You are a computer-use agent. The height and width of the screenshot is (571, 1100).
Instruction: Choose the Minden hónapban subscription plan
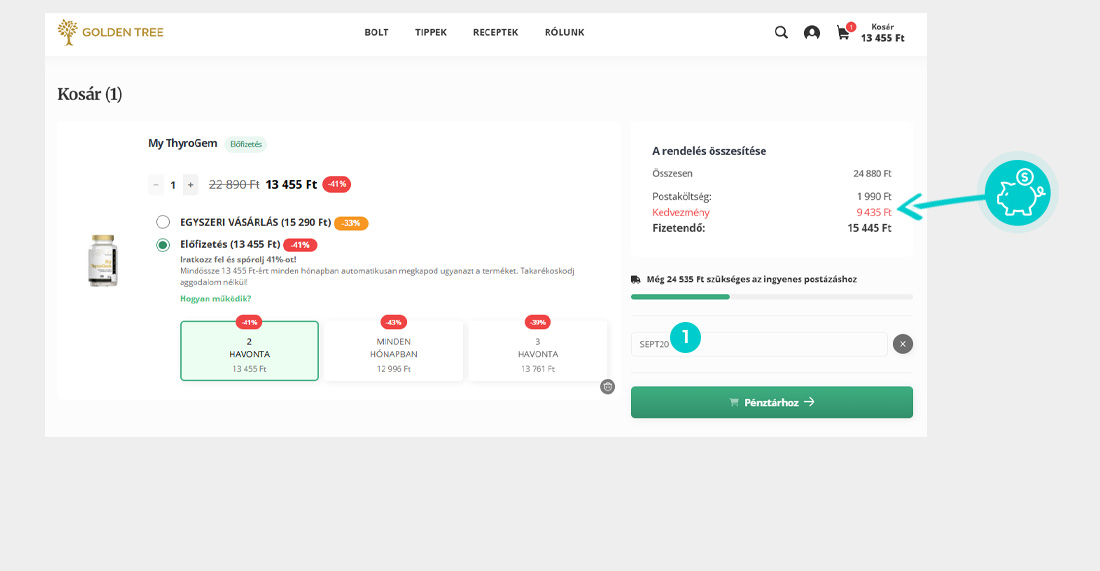[x=393, y=351]
